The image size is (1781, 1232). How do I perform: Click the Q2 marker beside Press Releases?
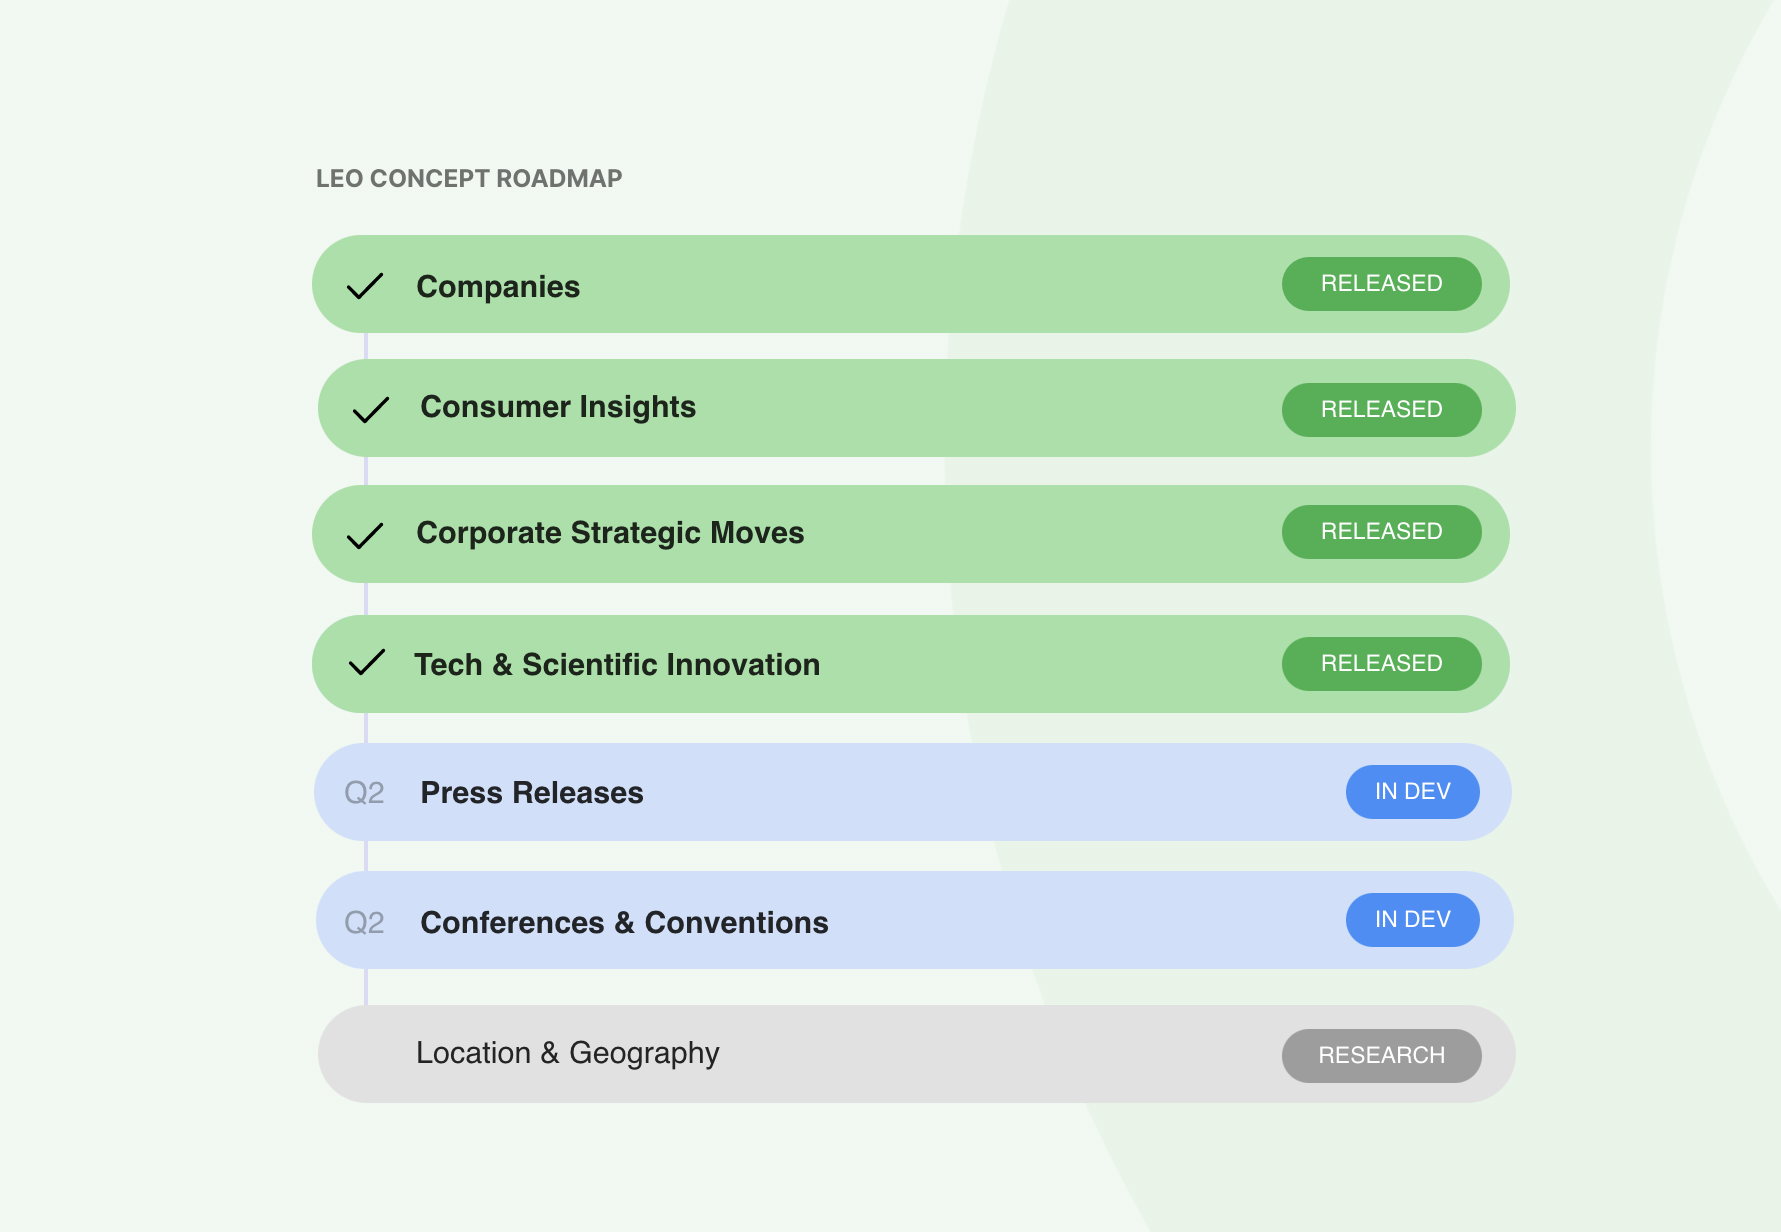(x=364, y=793)
